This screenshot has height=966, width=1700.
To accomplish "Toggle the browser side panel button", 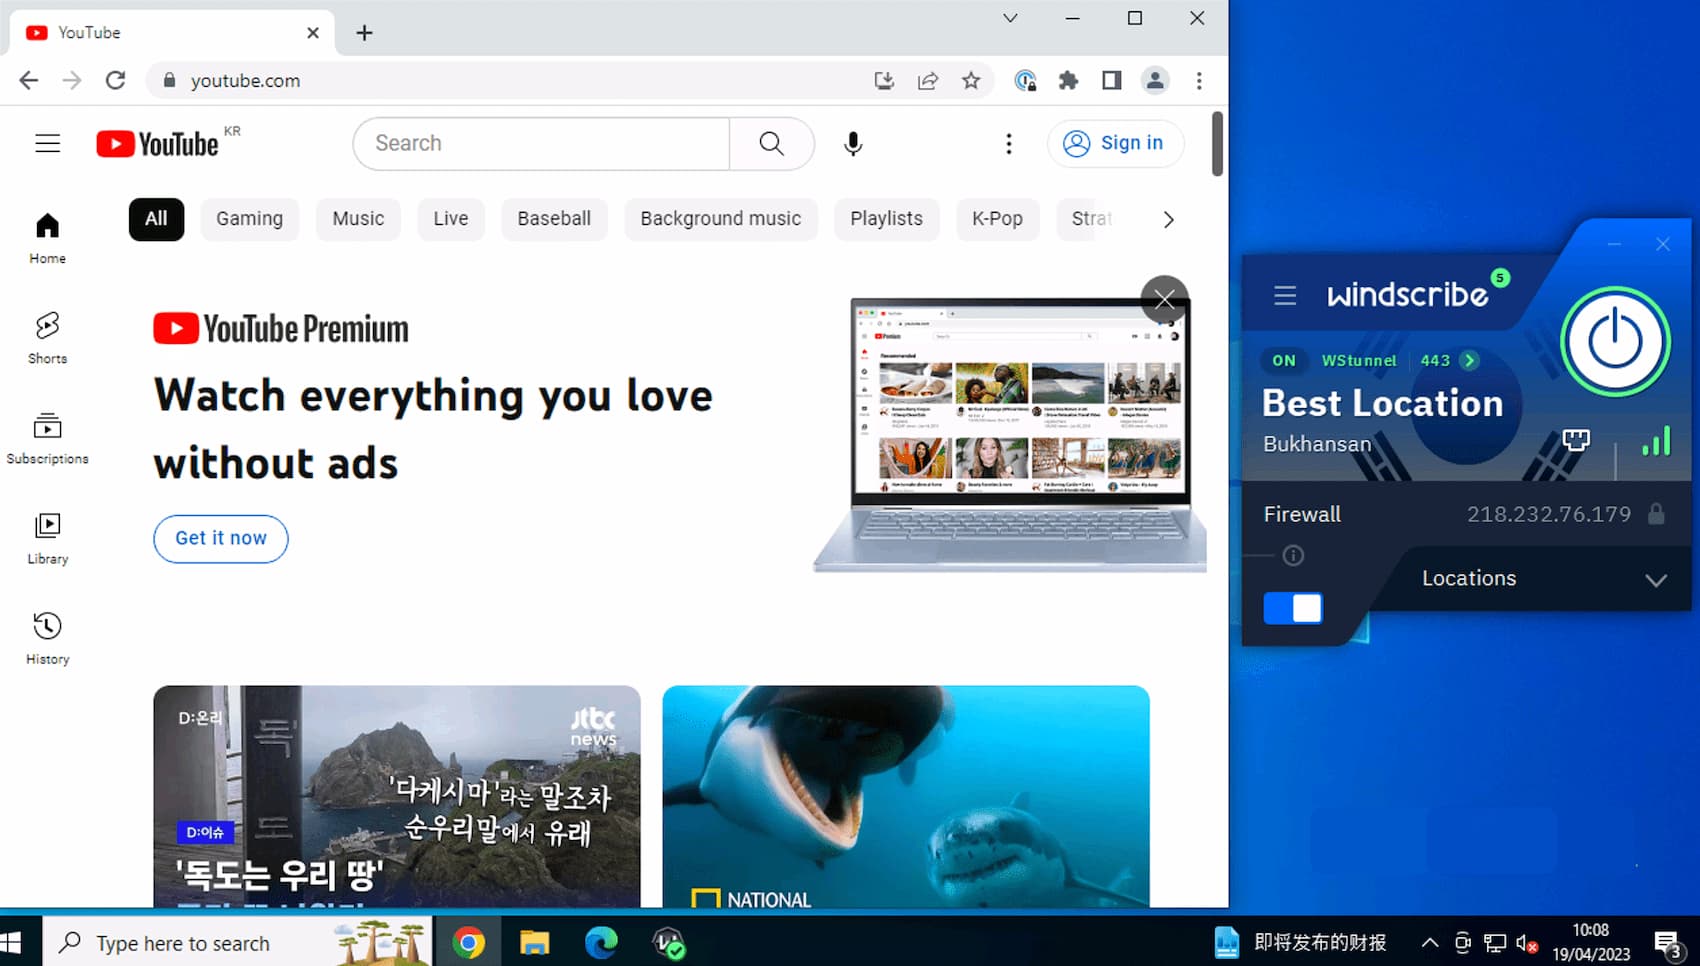I will [x=1111, y=81].
